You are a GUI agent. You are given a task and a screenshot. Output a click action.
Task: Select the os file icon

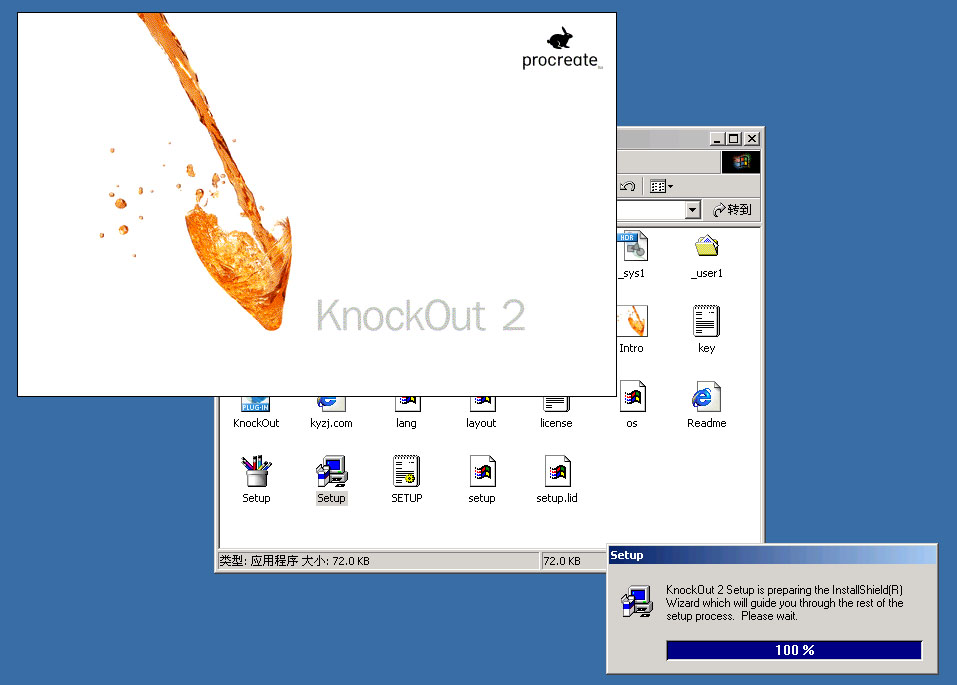[633, 397]
